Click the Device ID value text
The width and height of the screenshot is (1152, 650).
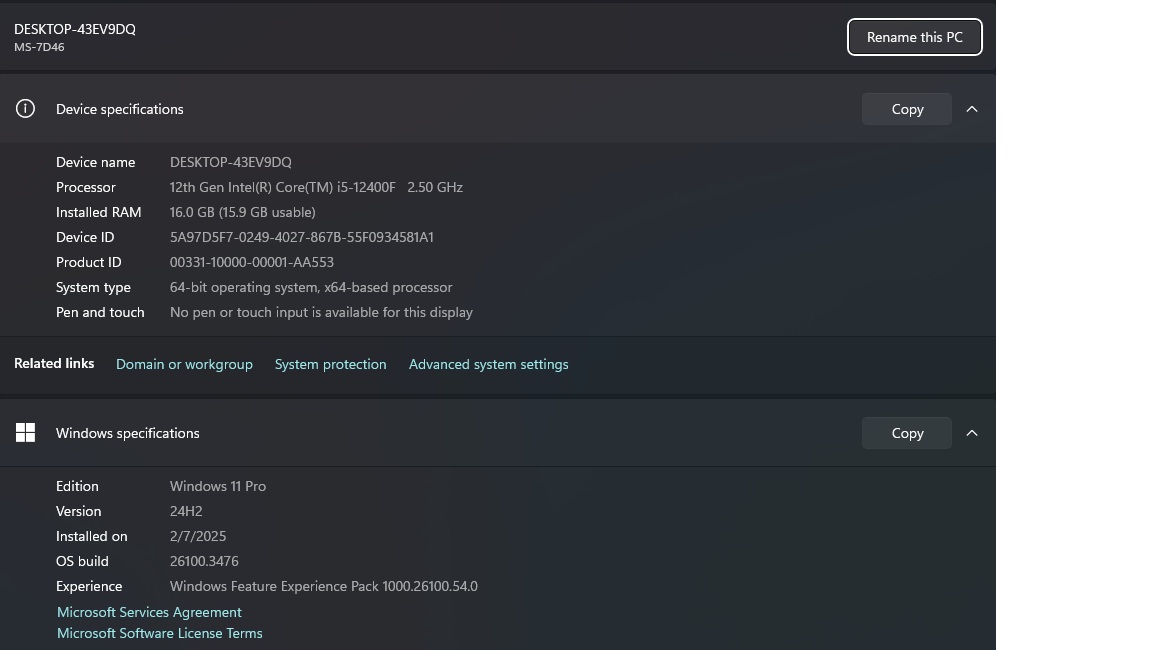pyautogui.click(x=301, y=237)
